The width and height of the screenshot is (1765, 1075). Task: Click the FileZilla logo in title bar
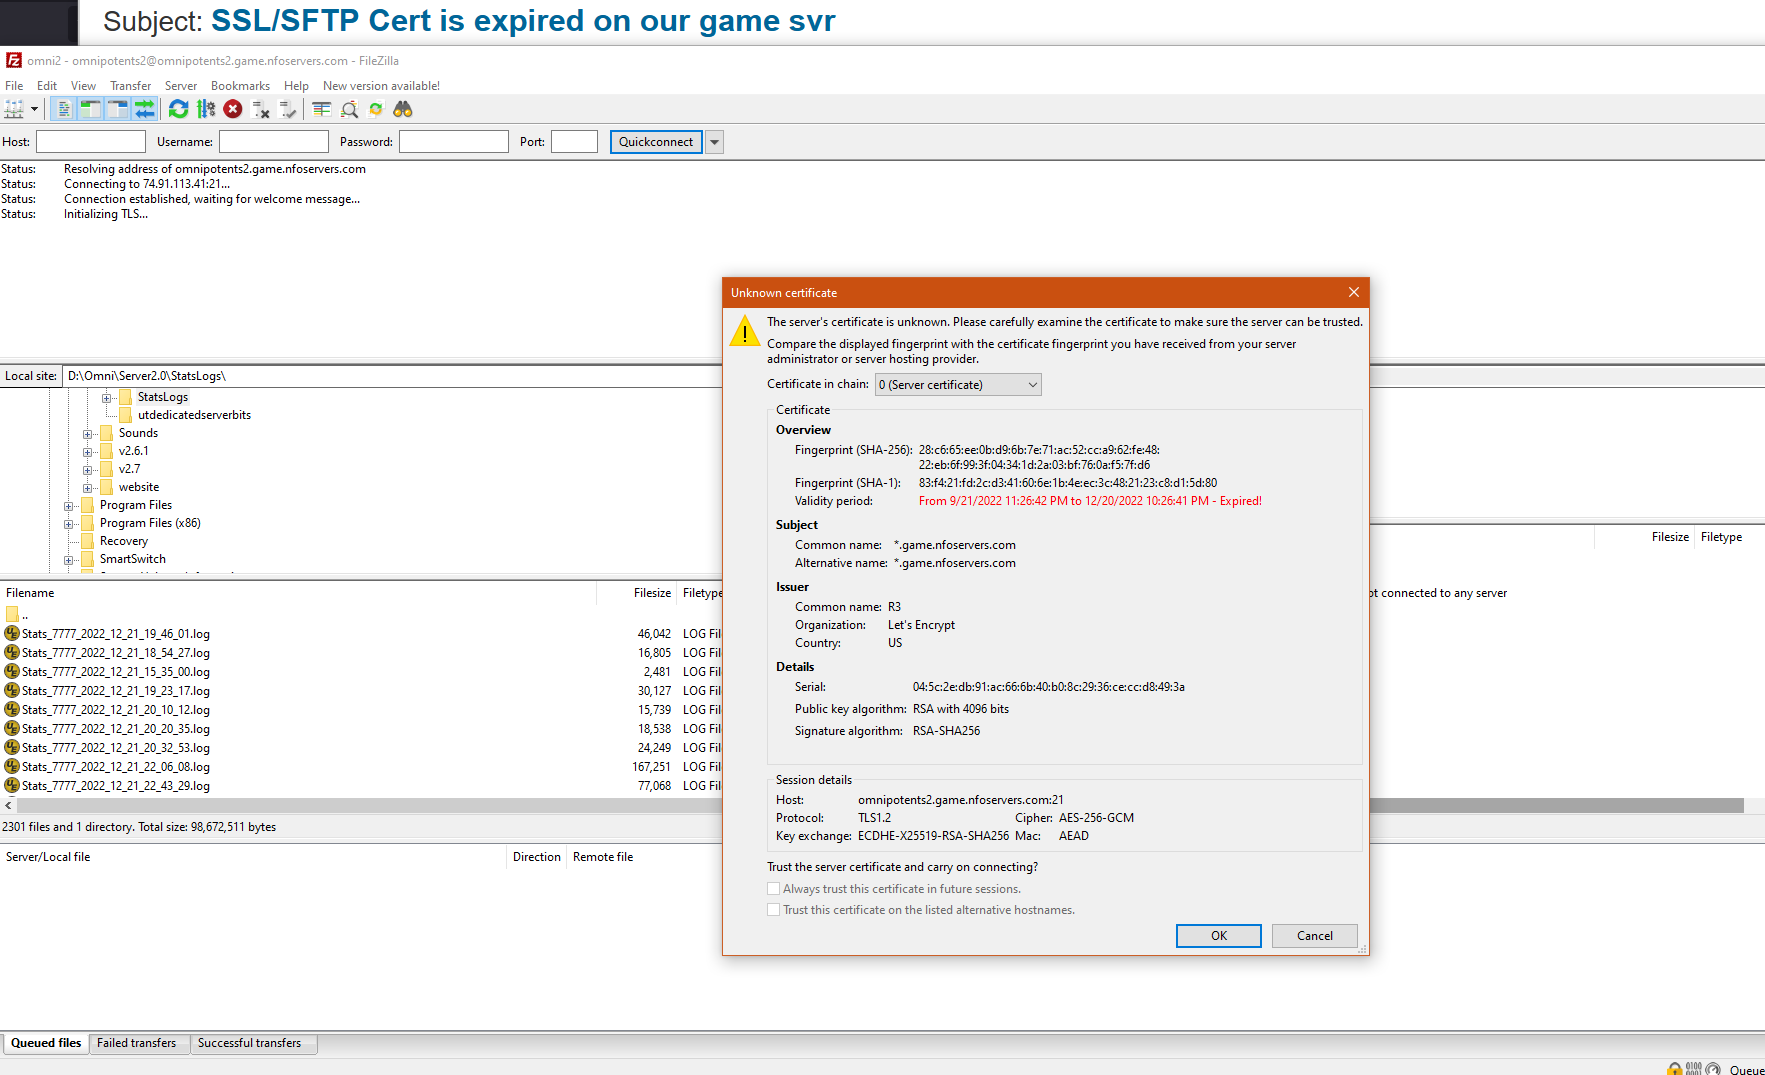pos(14,60)
